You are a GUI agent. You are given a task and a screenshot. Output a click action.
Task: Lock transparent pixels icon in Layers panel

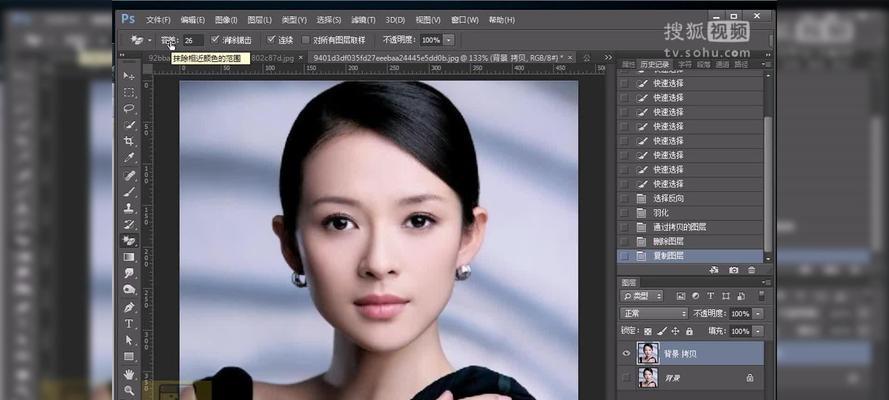[x=648, y=331]
